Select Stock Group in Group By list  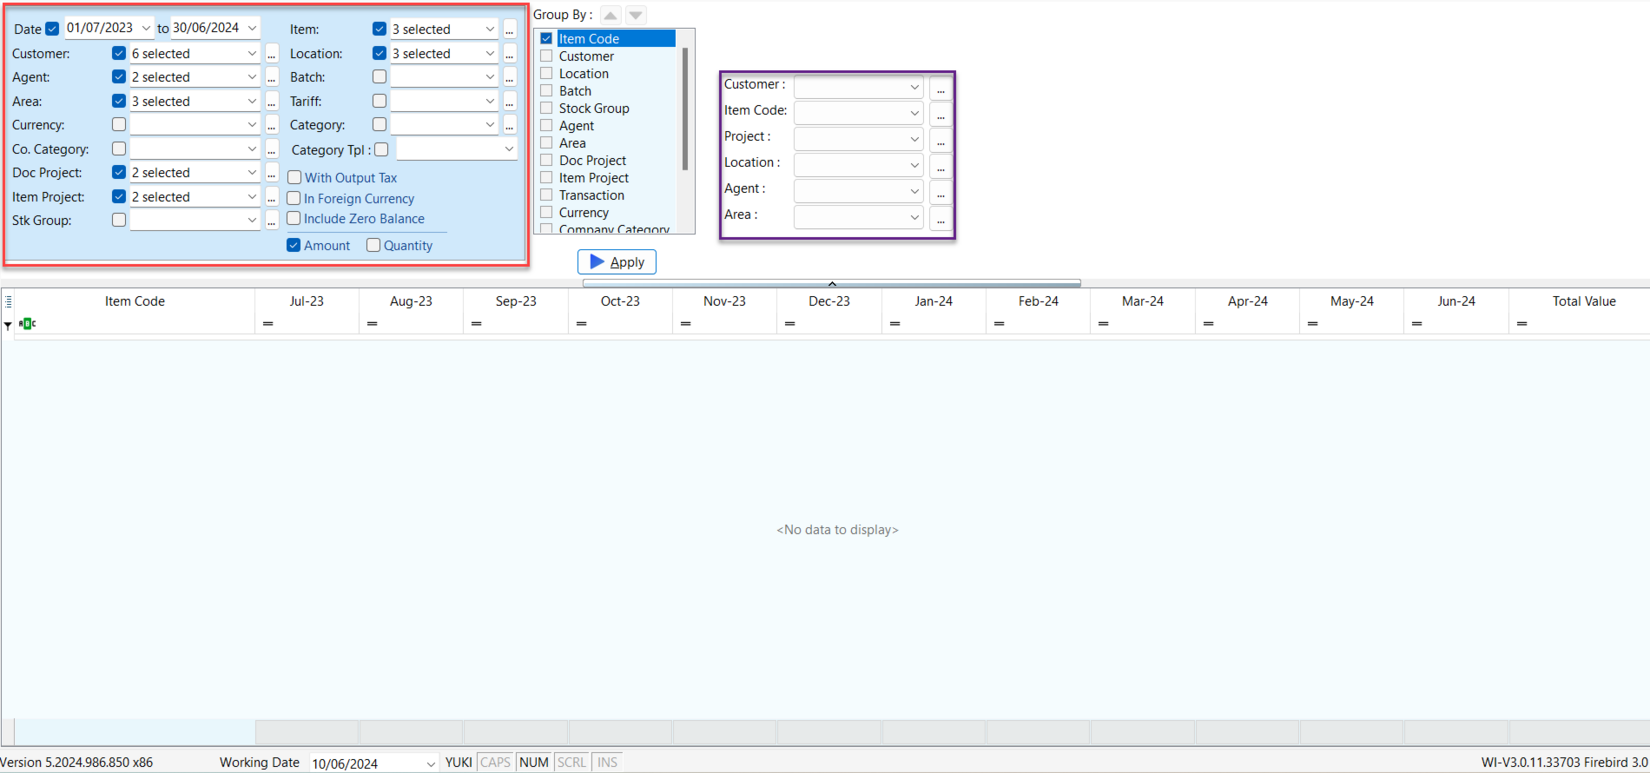coord(547,109)
